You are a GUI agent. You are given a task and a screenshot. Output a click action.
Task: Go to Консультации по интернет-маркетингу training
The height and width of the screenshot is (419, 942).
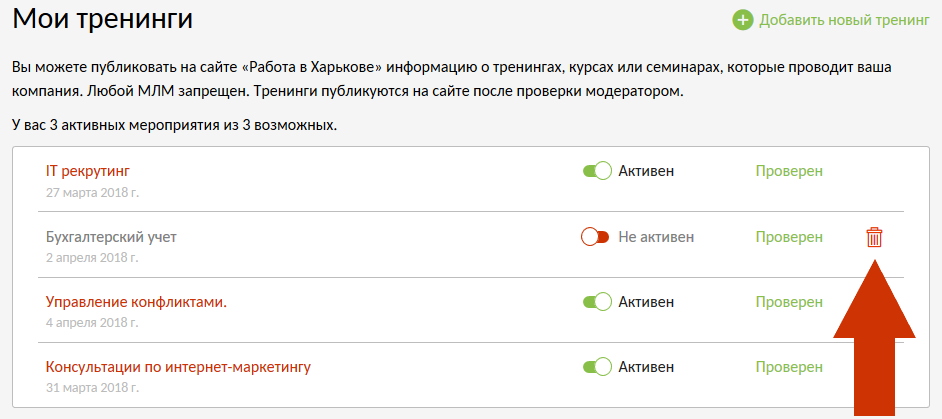pos(178,367)
